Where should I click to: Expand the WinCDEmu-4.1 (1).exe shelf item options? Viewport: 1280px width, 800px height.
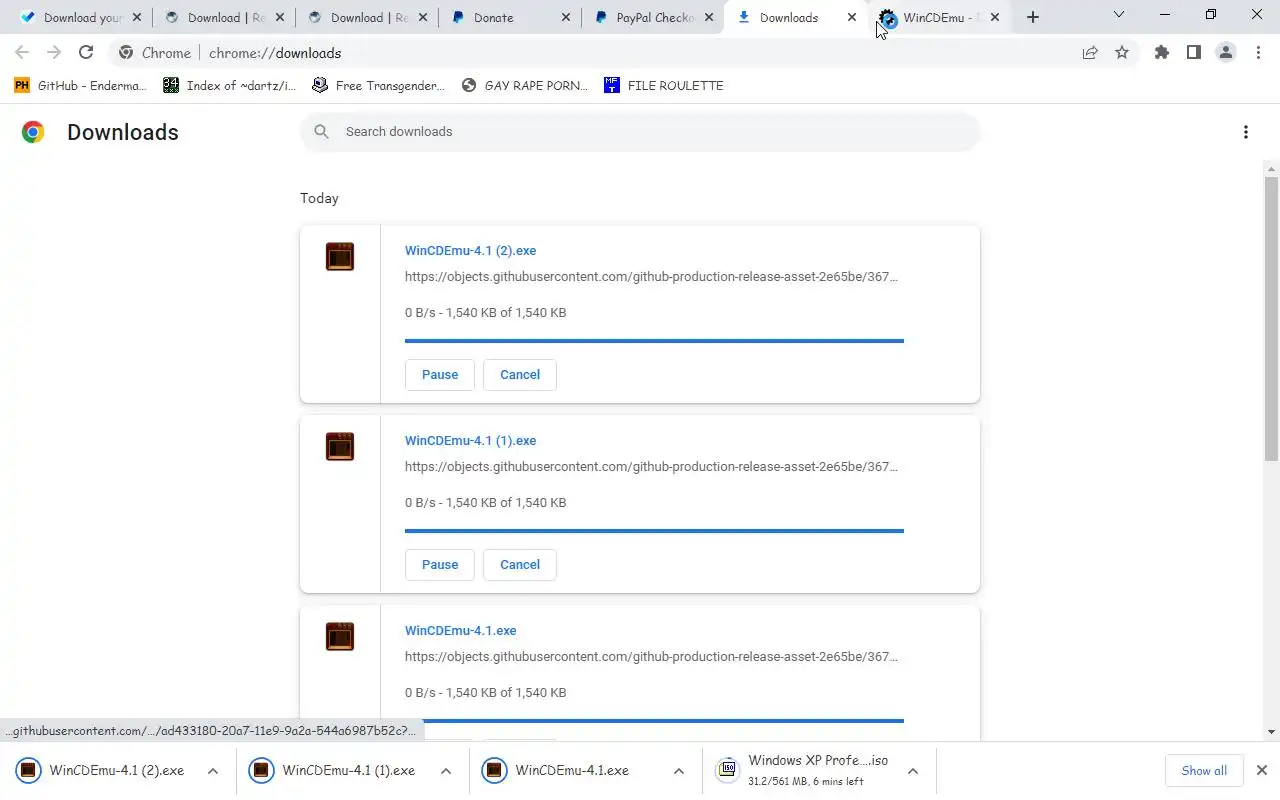pyautogui.click(x=446, y=771)
